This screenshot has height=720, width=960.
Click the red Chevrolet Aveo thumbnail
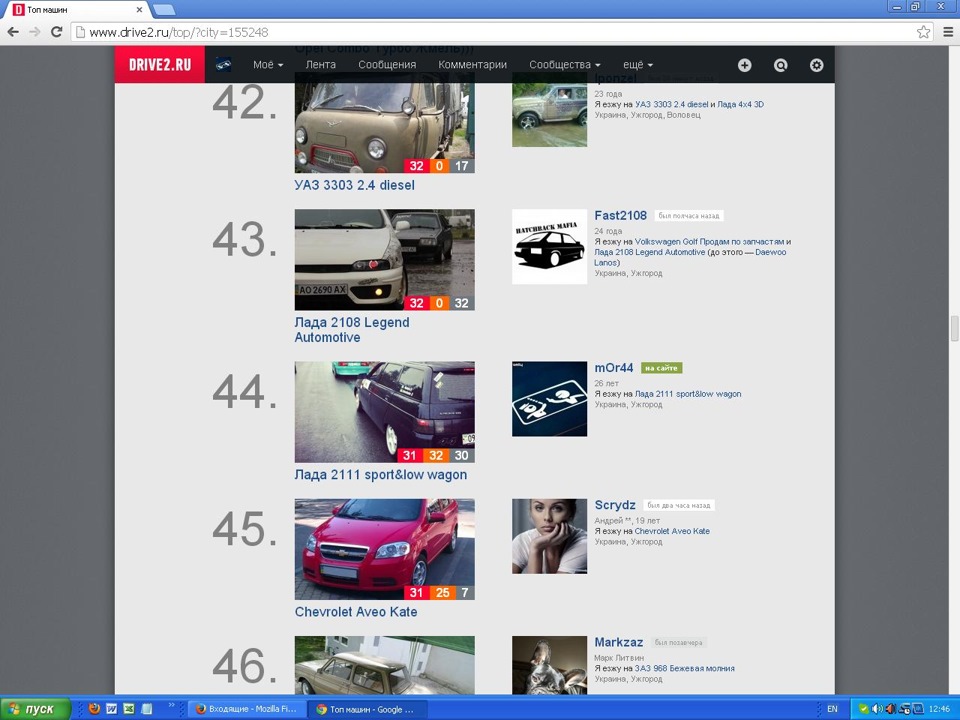tap(384, 549)
